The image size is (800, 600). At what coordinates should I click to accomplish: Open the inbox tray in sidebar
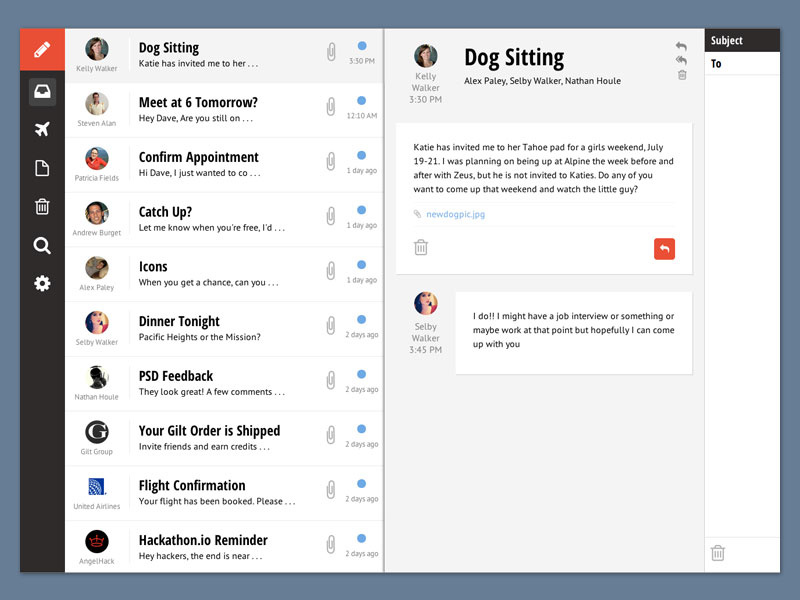click(x=42, y=92)
